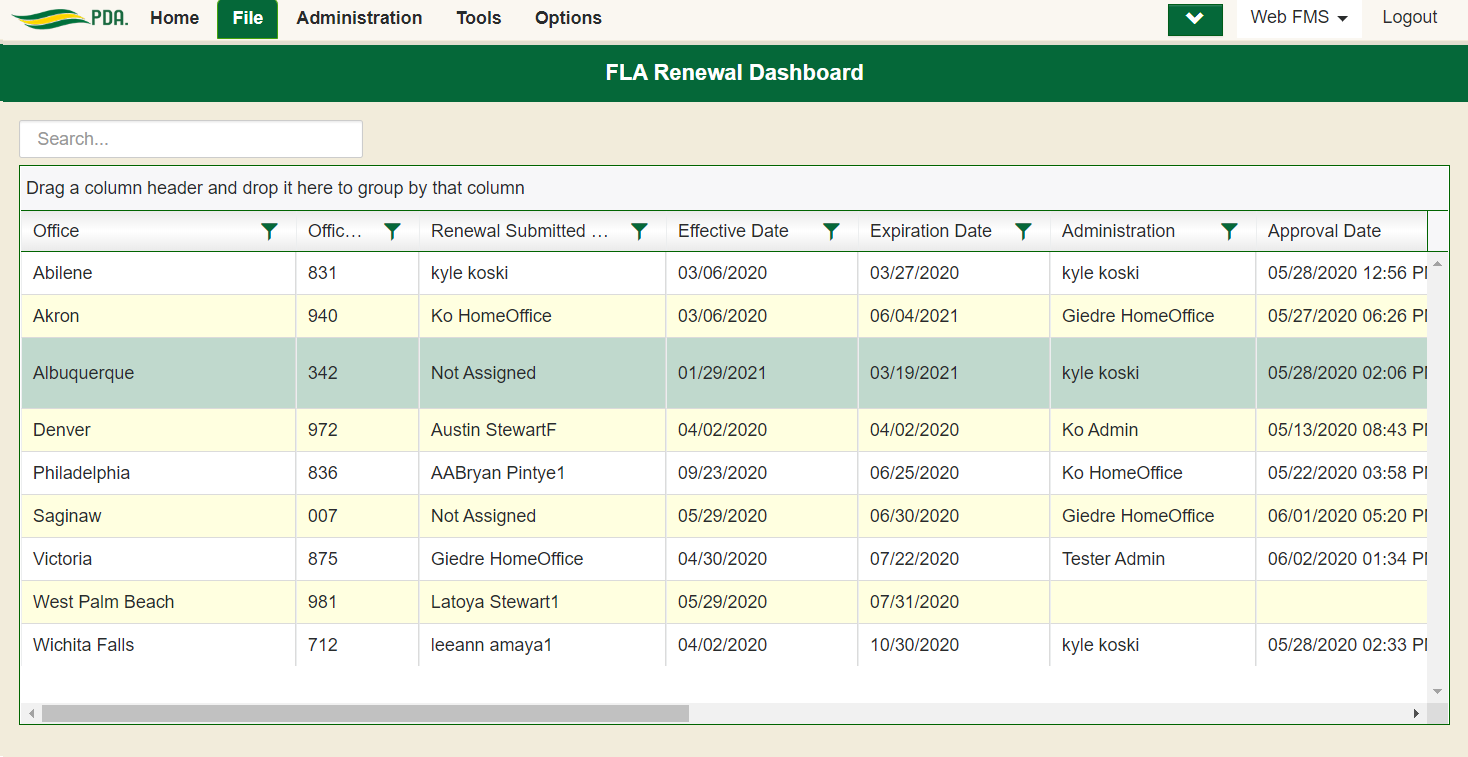This screenshot has width=1468, height=757.
Task: Open the Office column filter
Action: coord(269,231)
